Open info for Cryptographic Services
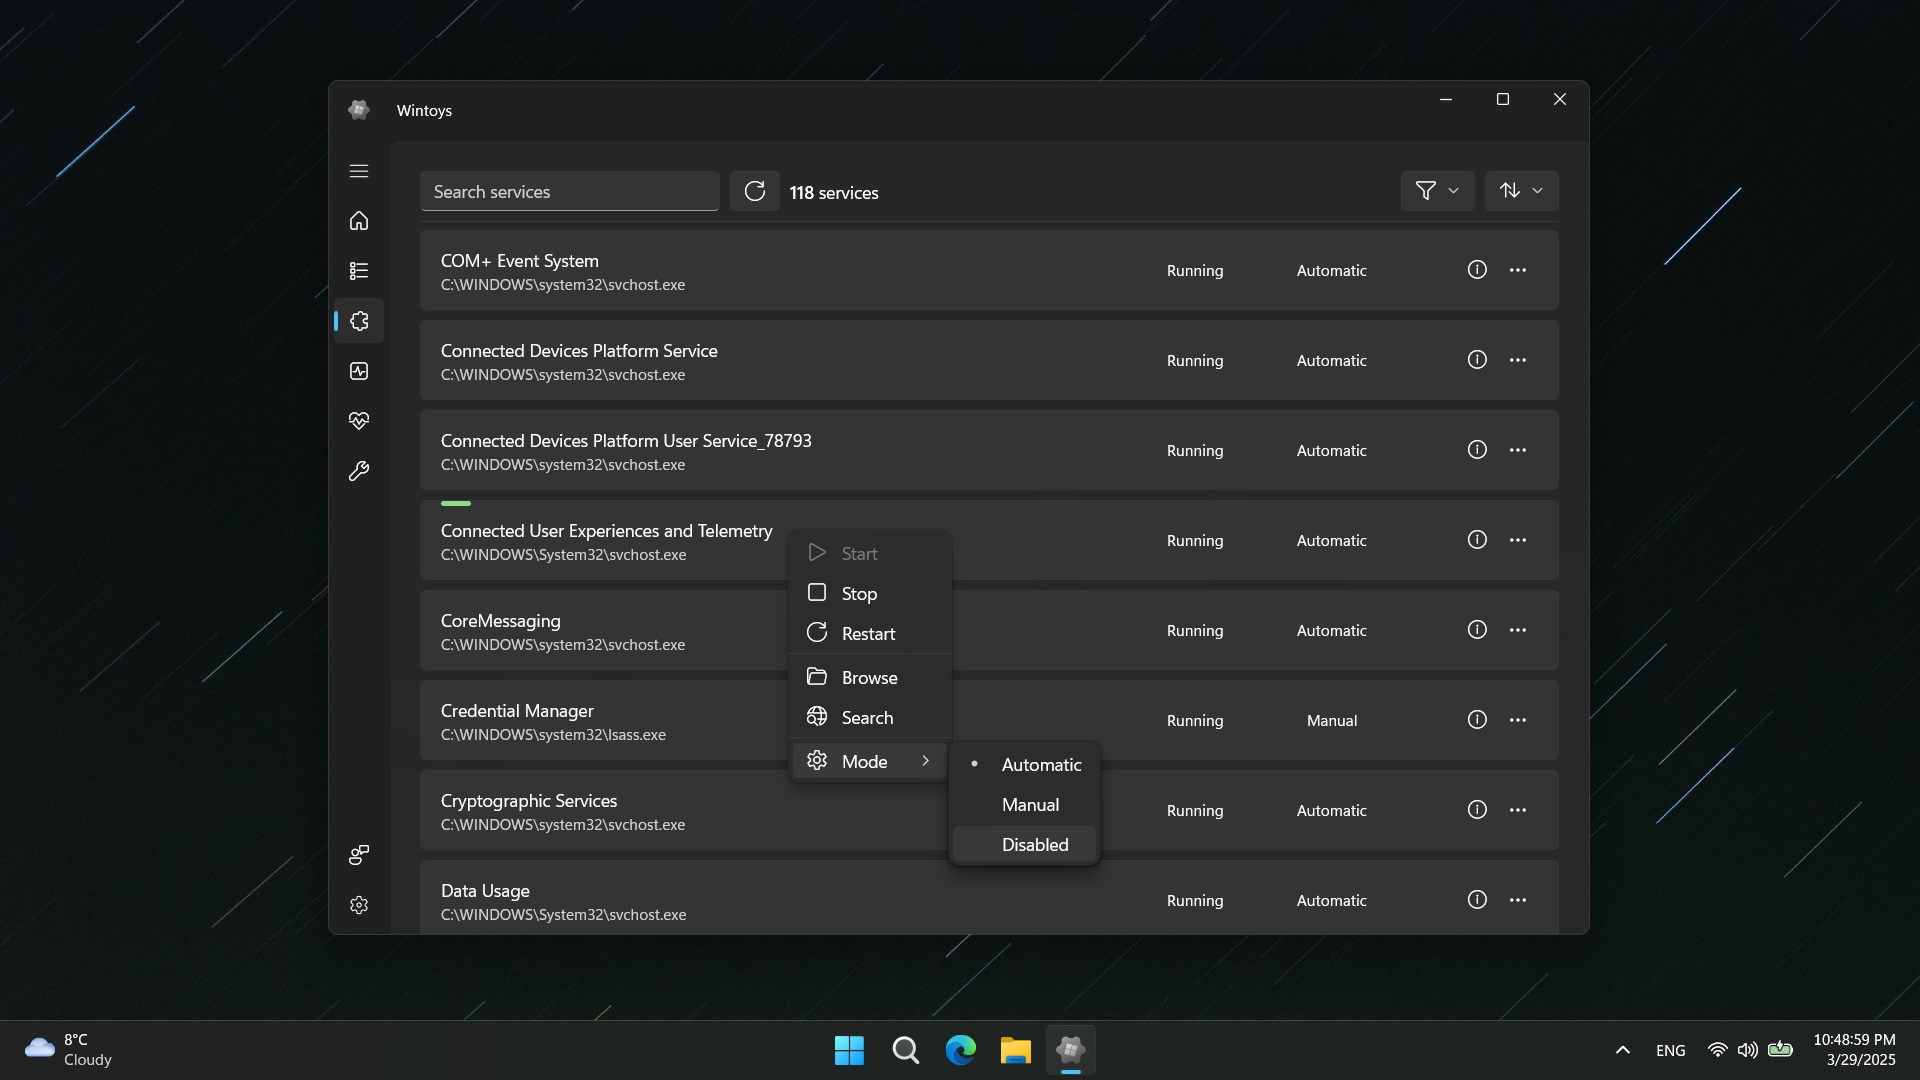Image resolution: width=1920 pixels, height=1080 pixels. point(1477,810)
